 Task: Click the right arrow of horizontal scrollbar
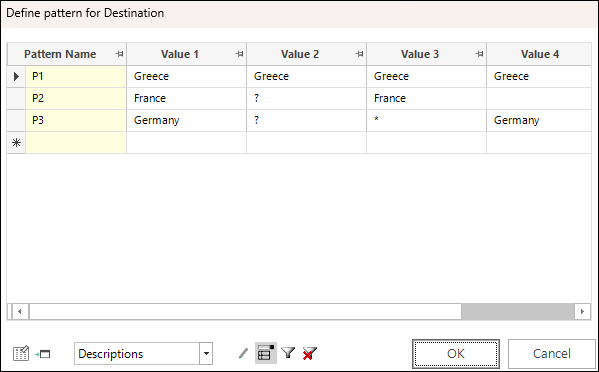(582, 312)
